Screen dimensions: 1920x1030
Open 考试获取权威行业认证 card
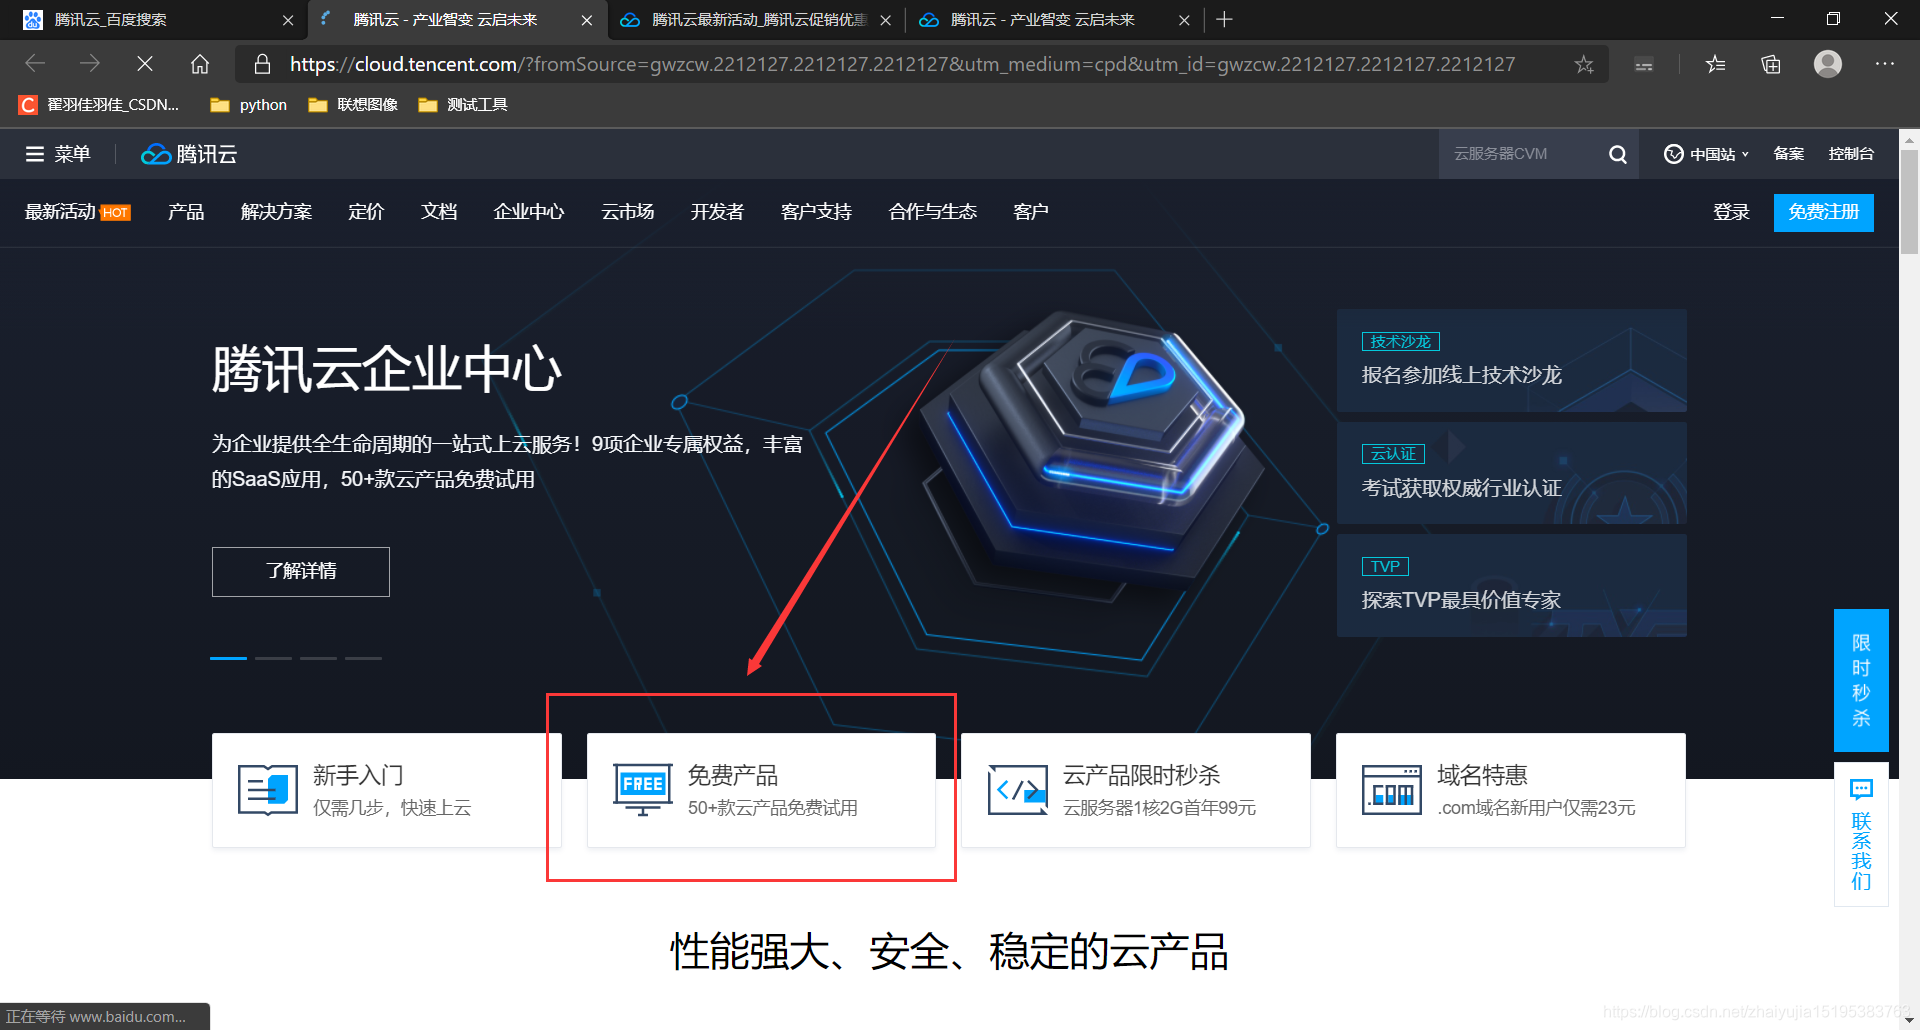[1511, 473]
